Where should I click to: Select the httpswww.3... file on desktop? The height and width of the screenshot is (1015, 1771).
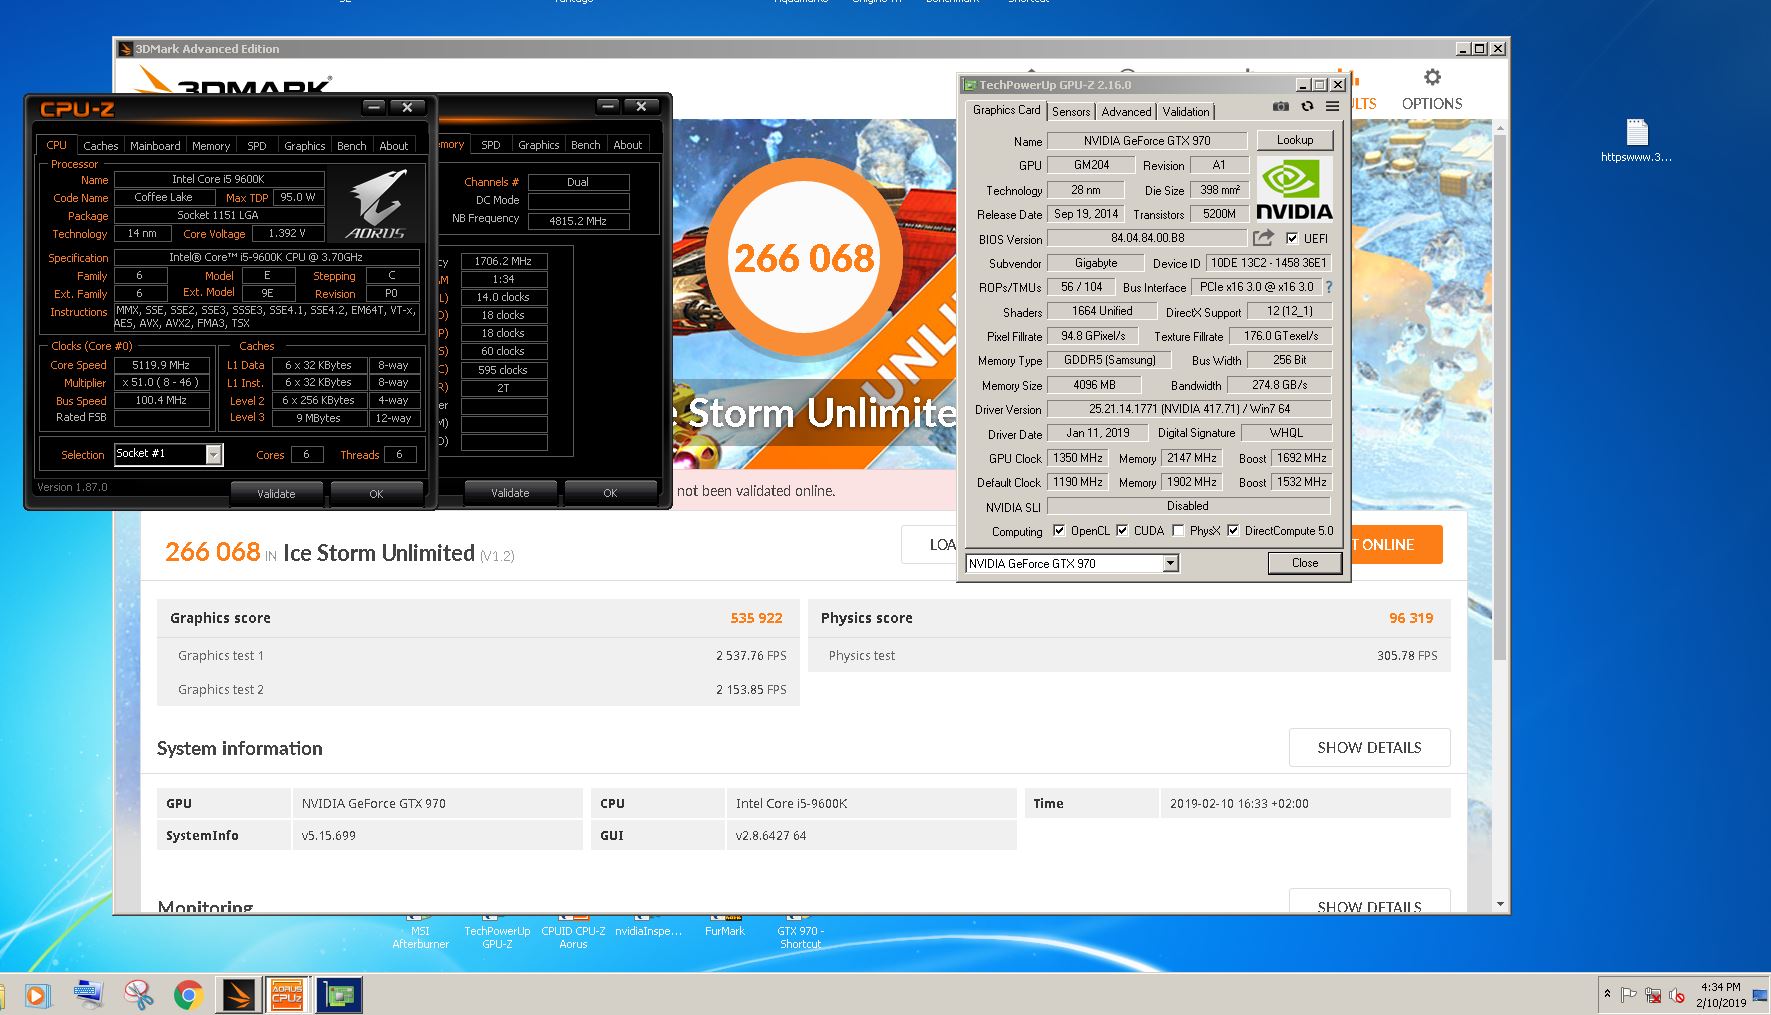pyautogui.click(x=1636, y=141)
